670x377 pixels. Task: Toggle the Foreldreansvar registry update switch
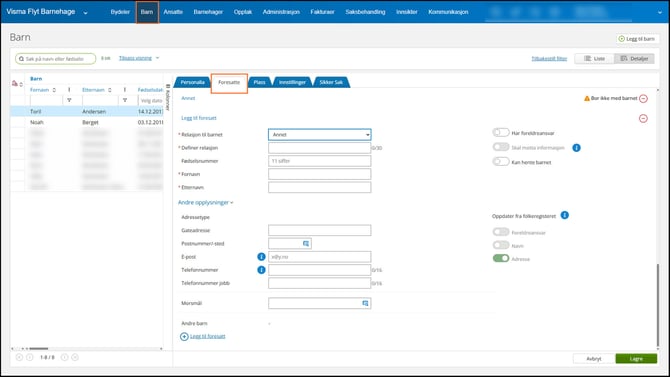501,232
